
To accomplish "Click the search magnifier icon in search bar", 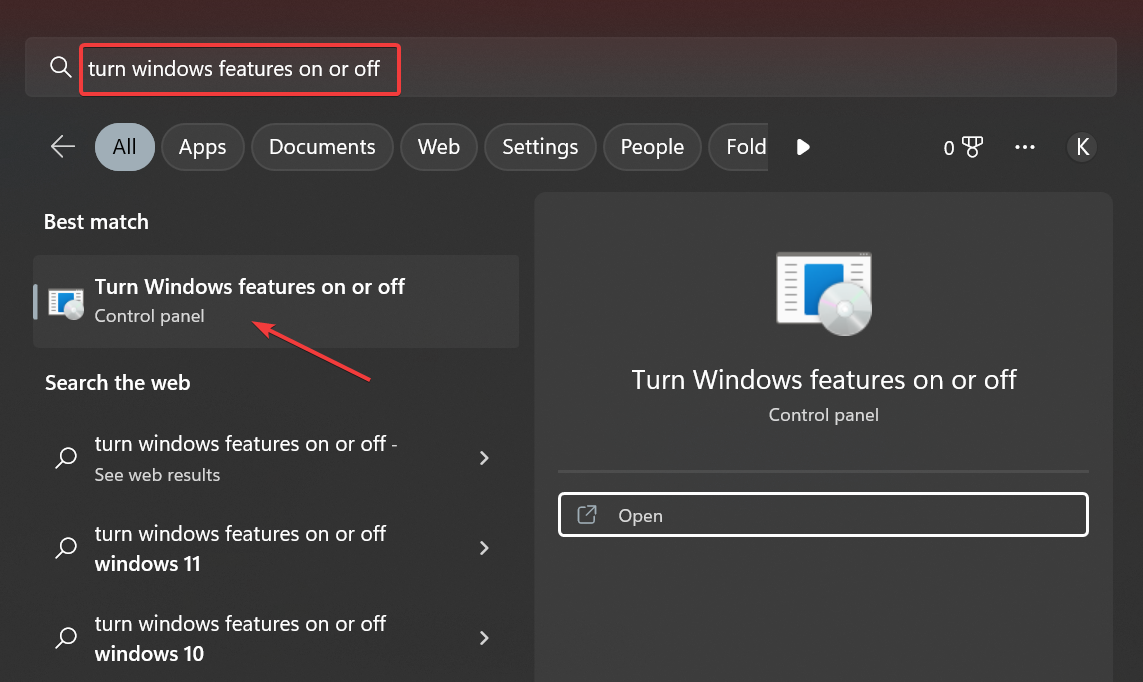I will (x=61, y=68).
